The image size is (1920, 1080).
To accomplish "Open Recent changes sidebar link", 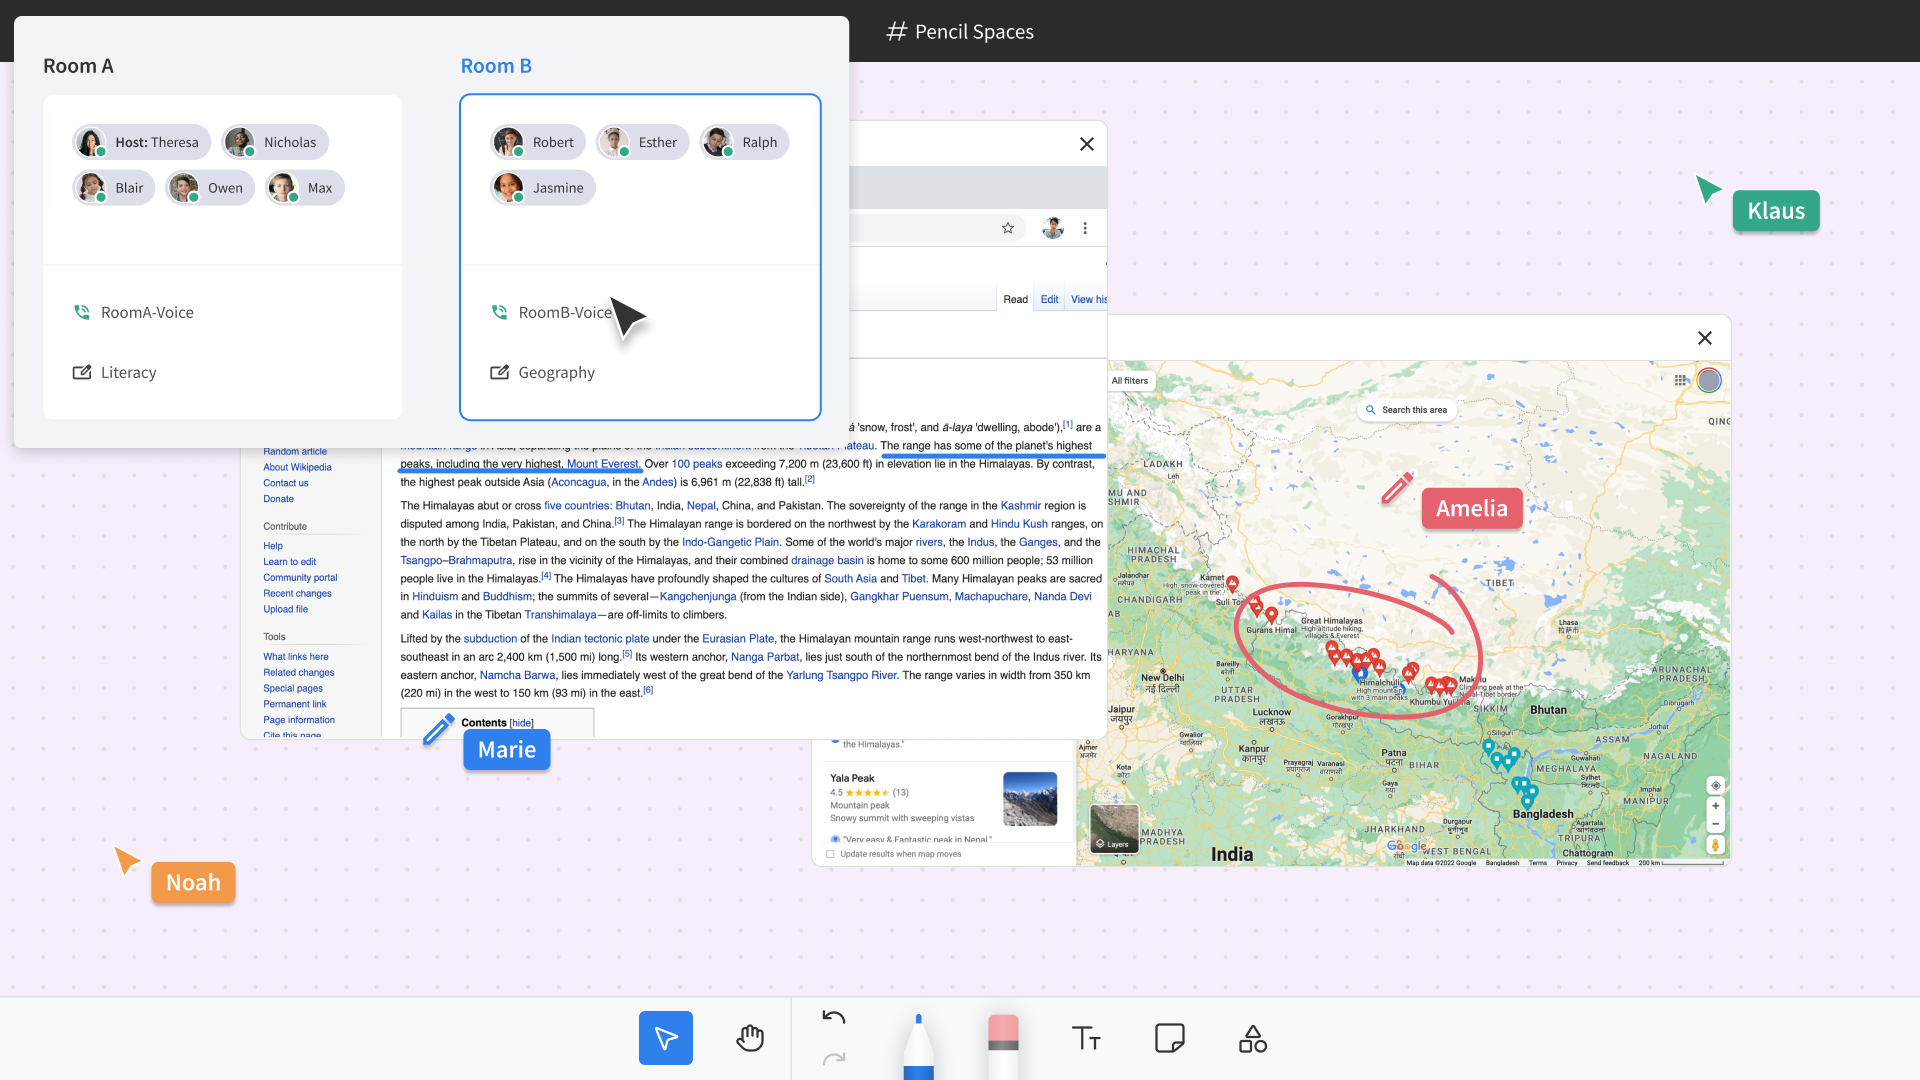I will (297, 593).
